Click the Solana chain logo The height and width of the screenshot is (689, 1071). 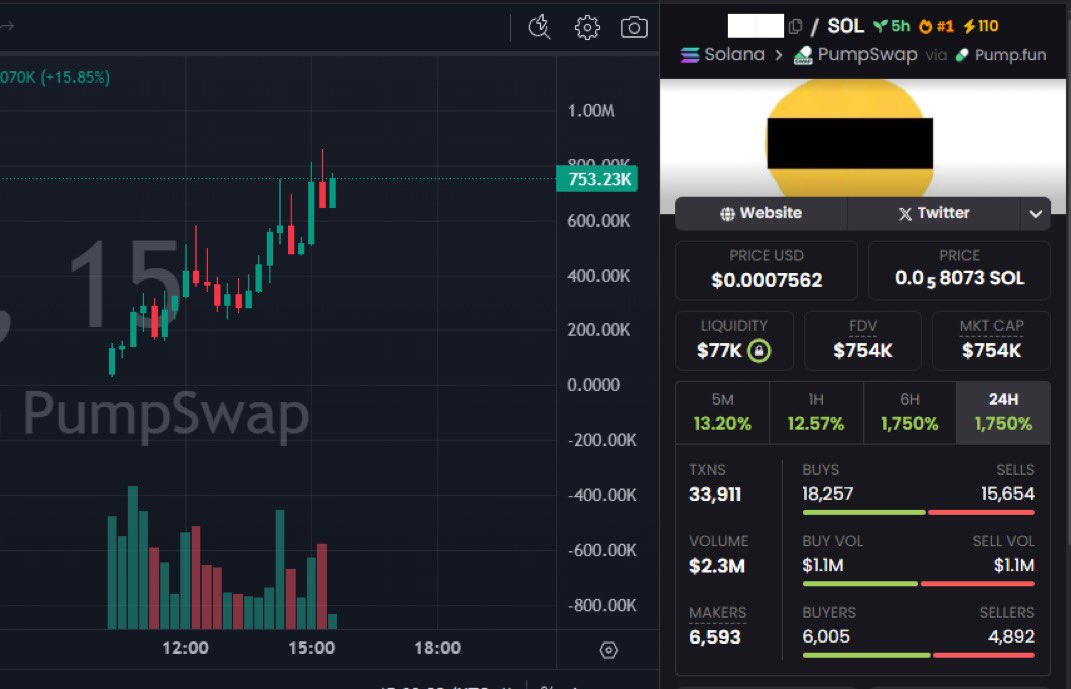pyautogui.click(x=690, y=55)
